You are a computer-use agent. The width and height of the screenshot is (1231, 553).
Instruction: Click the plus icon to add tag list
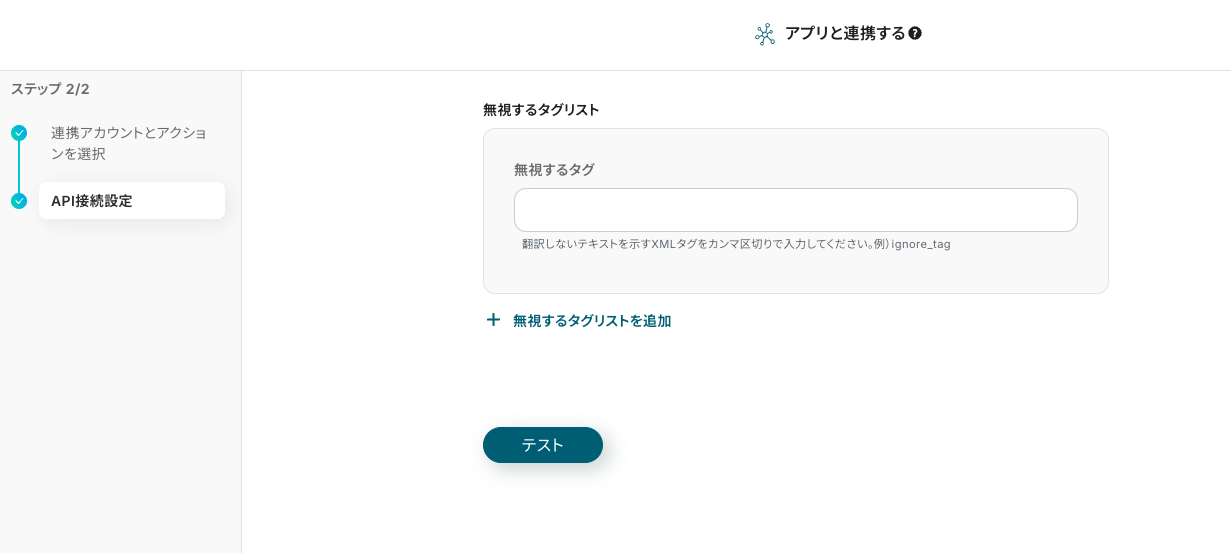tap(493, 321)
